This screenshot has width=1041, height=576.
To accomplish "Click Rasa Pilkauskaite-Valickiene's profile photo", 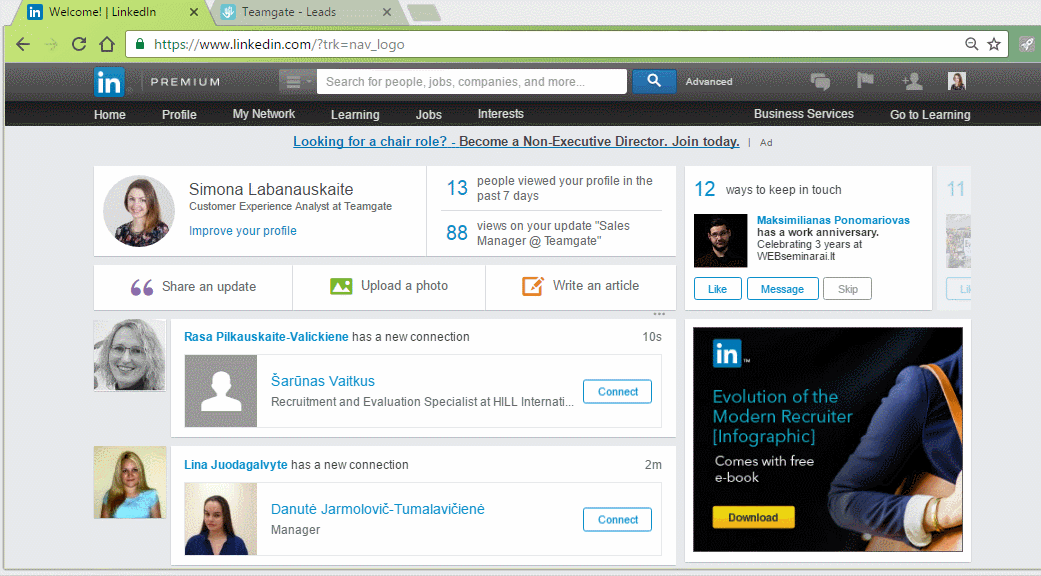I will (x=129, y=355).
